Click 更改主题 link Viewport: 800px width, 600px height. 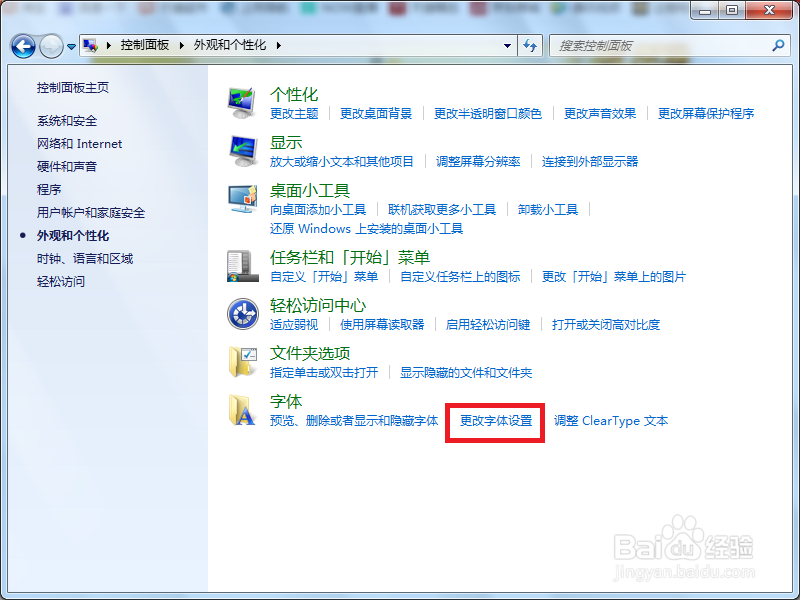click(294, 114)
